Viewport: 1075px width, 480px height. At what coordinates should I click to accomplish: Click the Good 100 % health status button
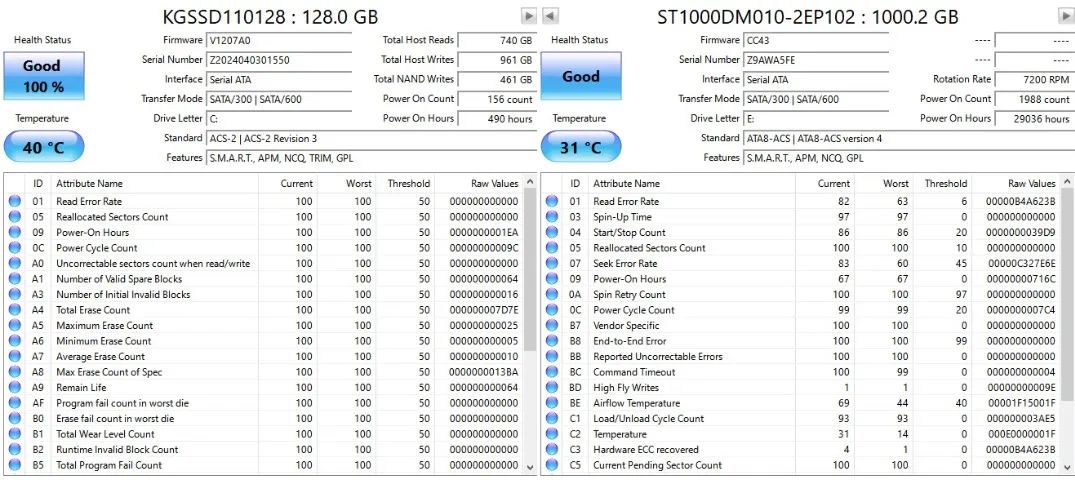[43, 76]
